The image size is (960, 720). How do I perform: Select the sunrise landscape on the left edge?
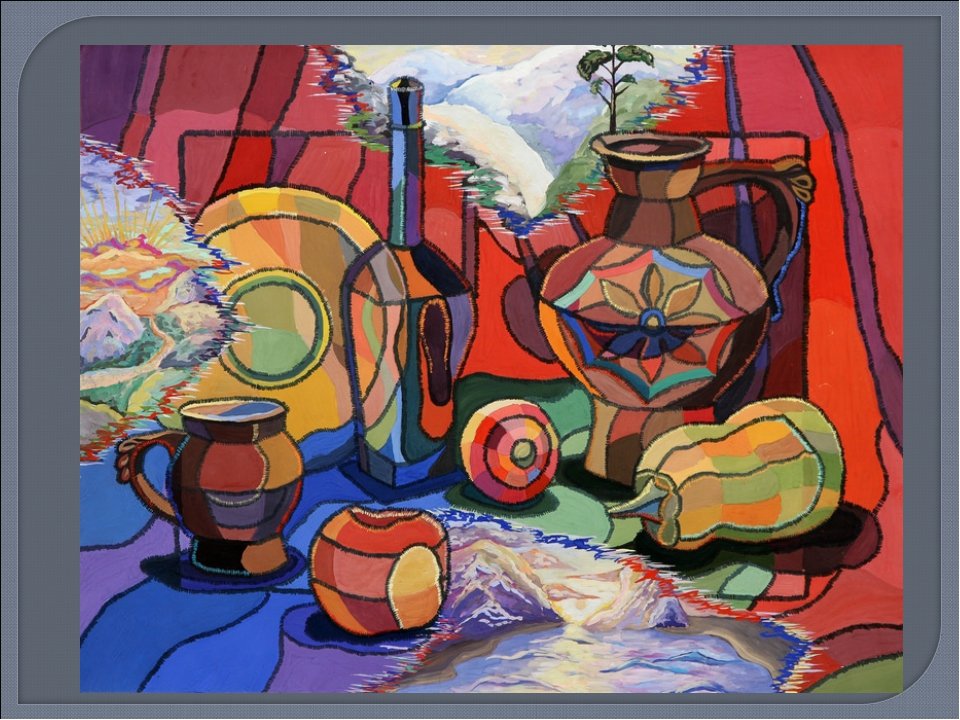coord(130,270)
